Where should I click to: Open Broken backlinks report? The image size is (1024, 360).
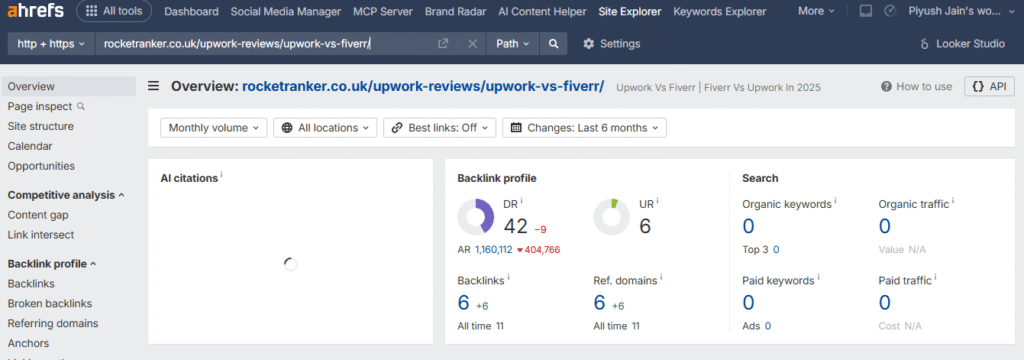coord(50,303)
